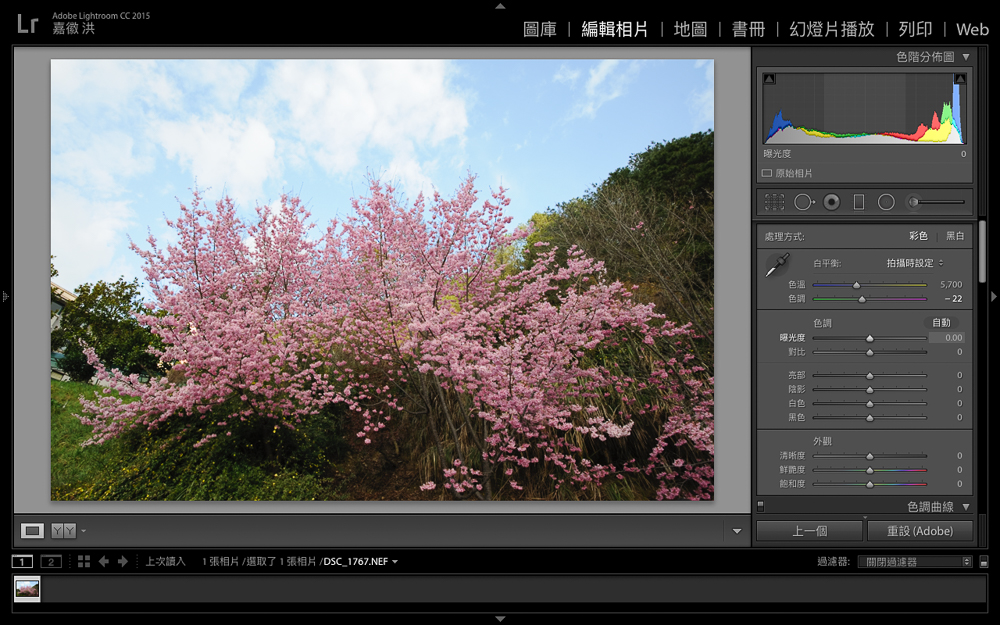Image resolution: width=1000 pixels, height=625 pixels.
Task: Toggle the shadow clipping indicator in histogram
Action: 768,79
